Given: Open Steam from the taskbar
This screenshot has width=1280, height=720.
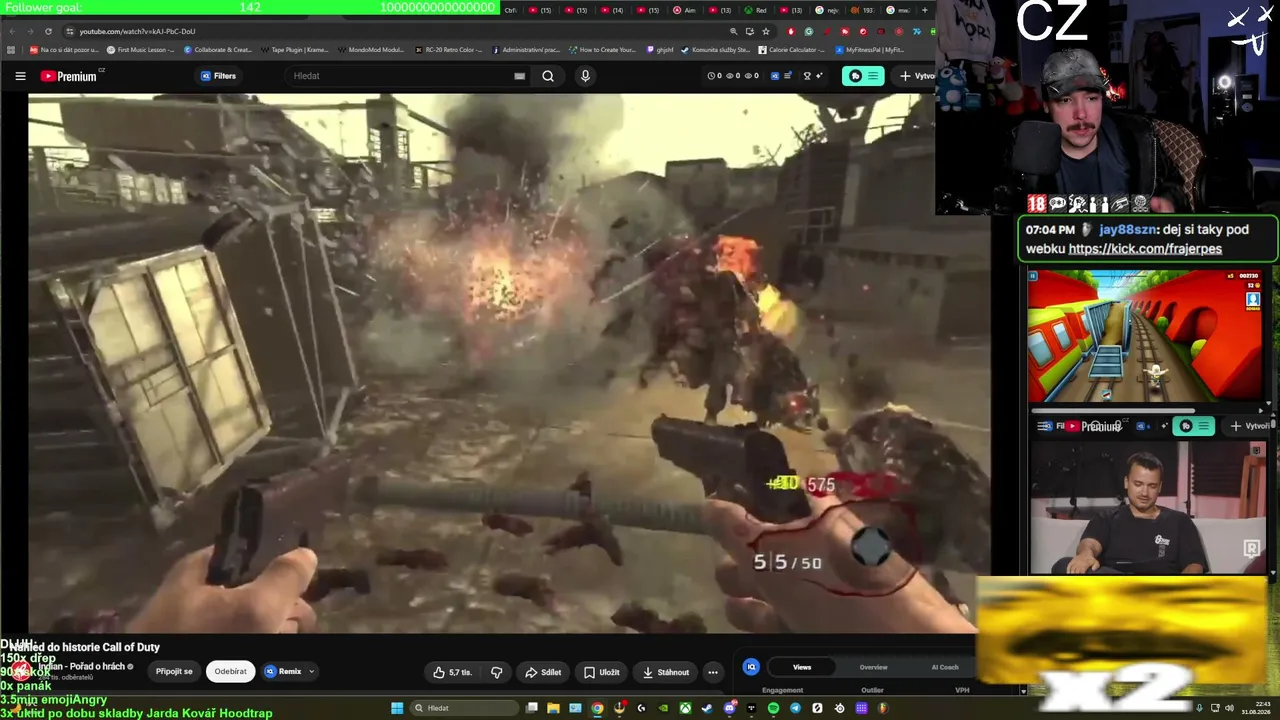Looking at the screenshot, I should (707, 708).
